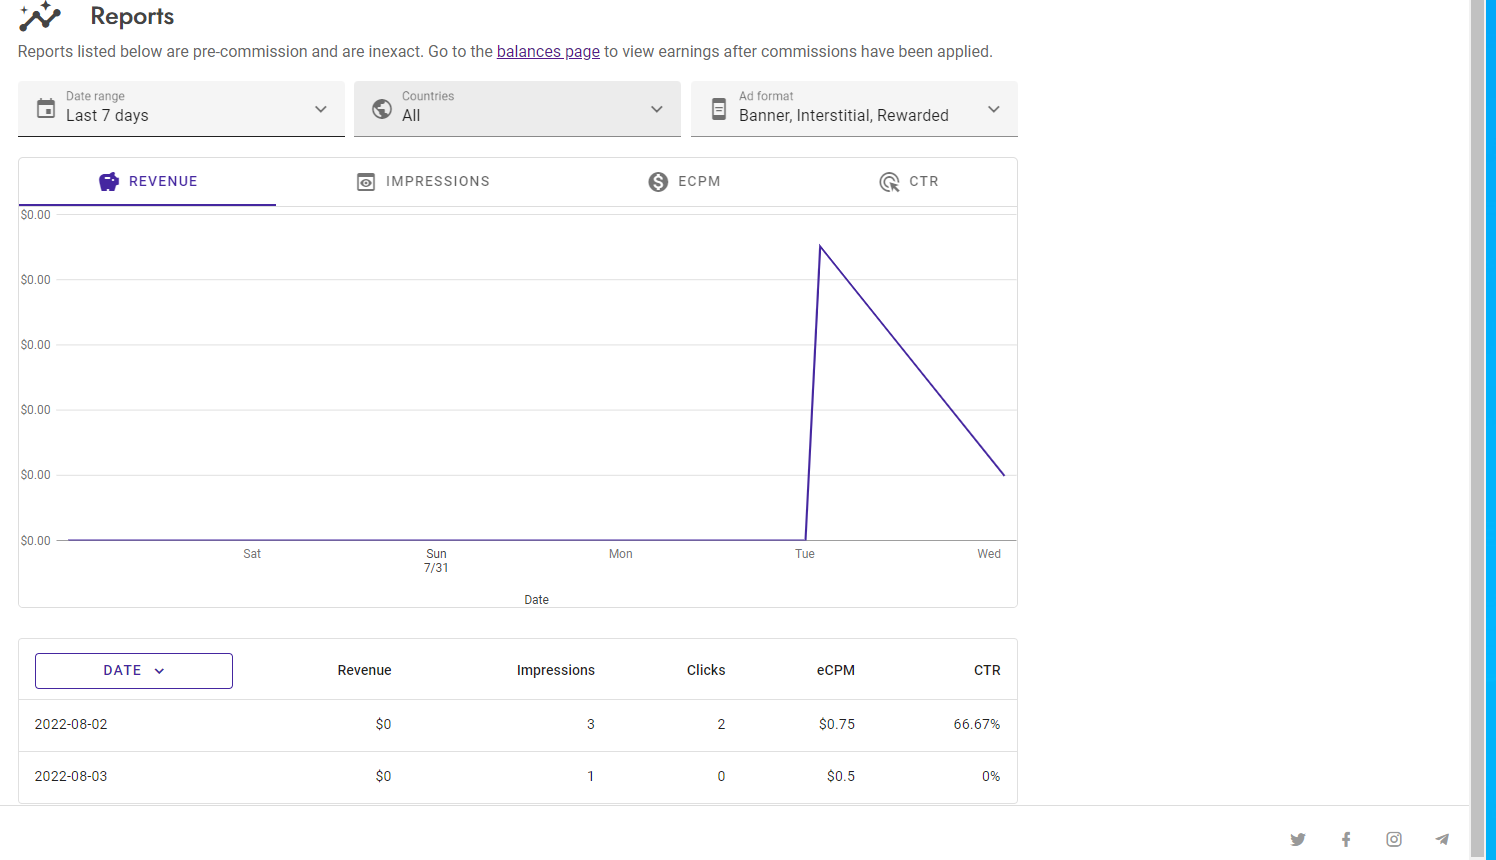Click the globe icon in Countries
Screen dimensions: 1496x860
382,108
